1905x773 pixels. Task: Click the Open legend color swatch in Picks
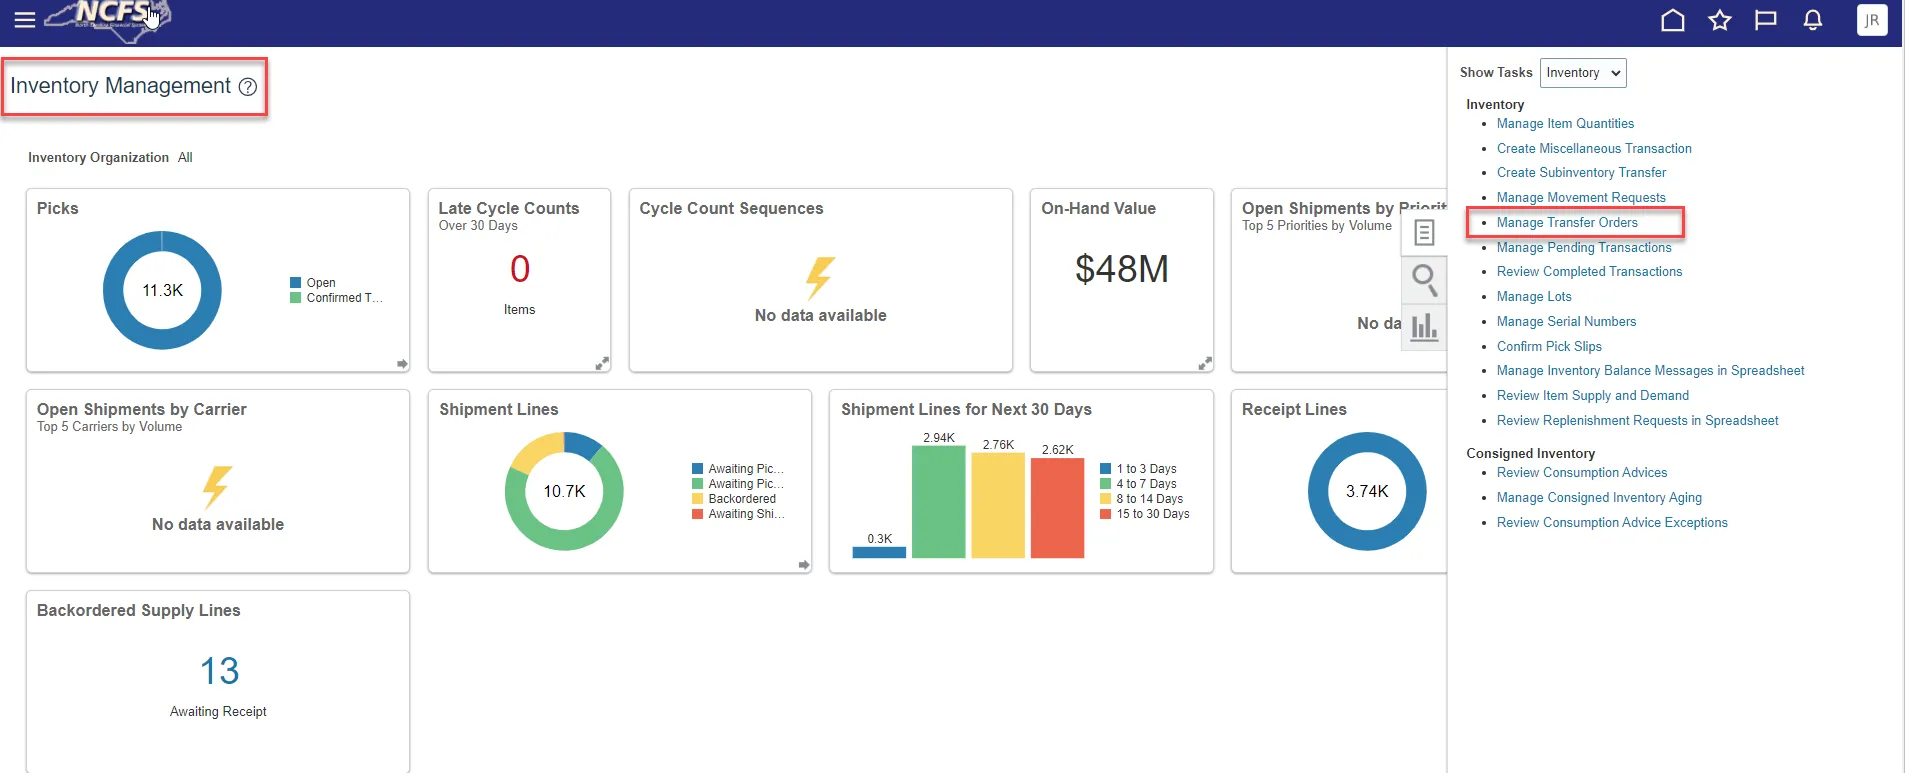[x=296, y=283]
